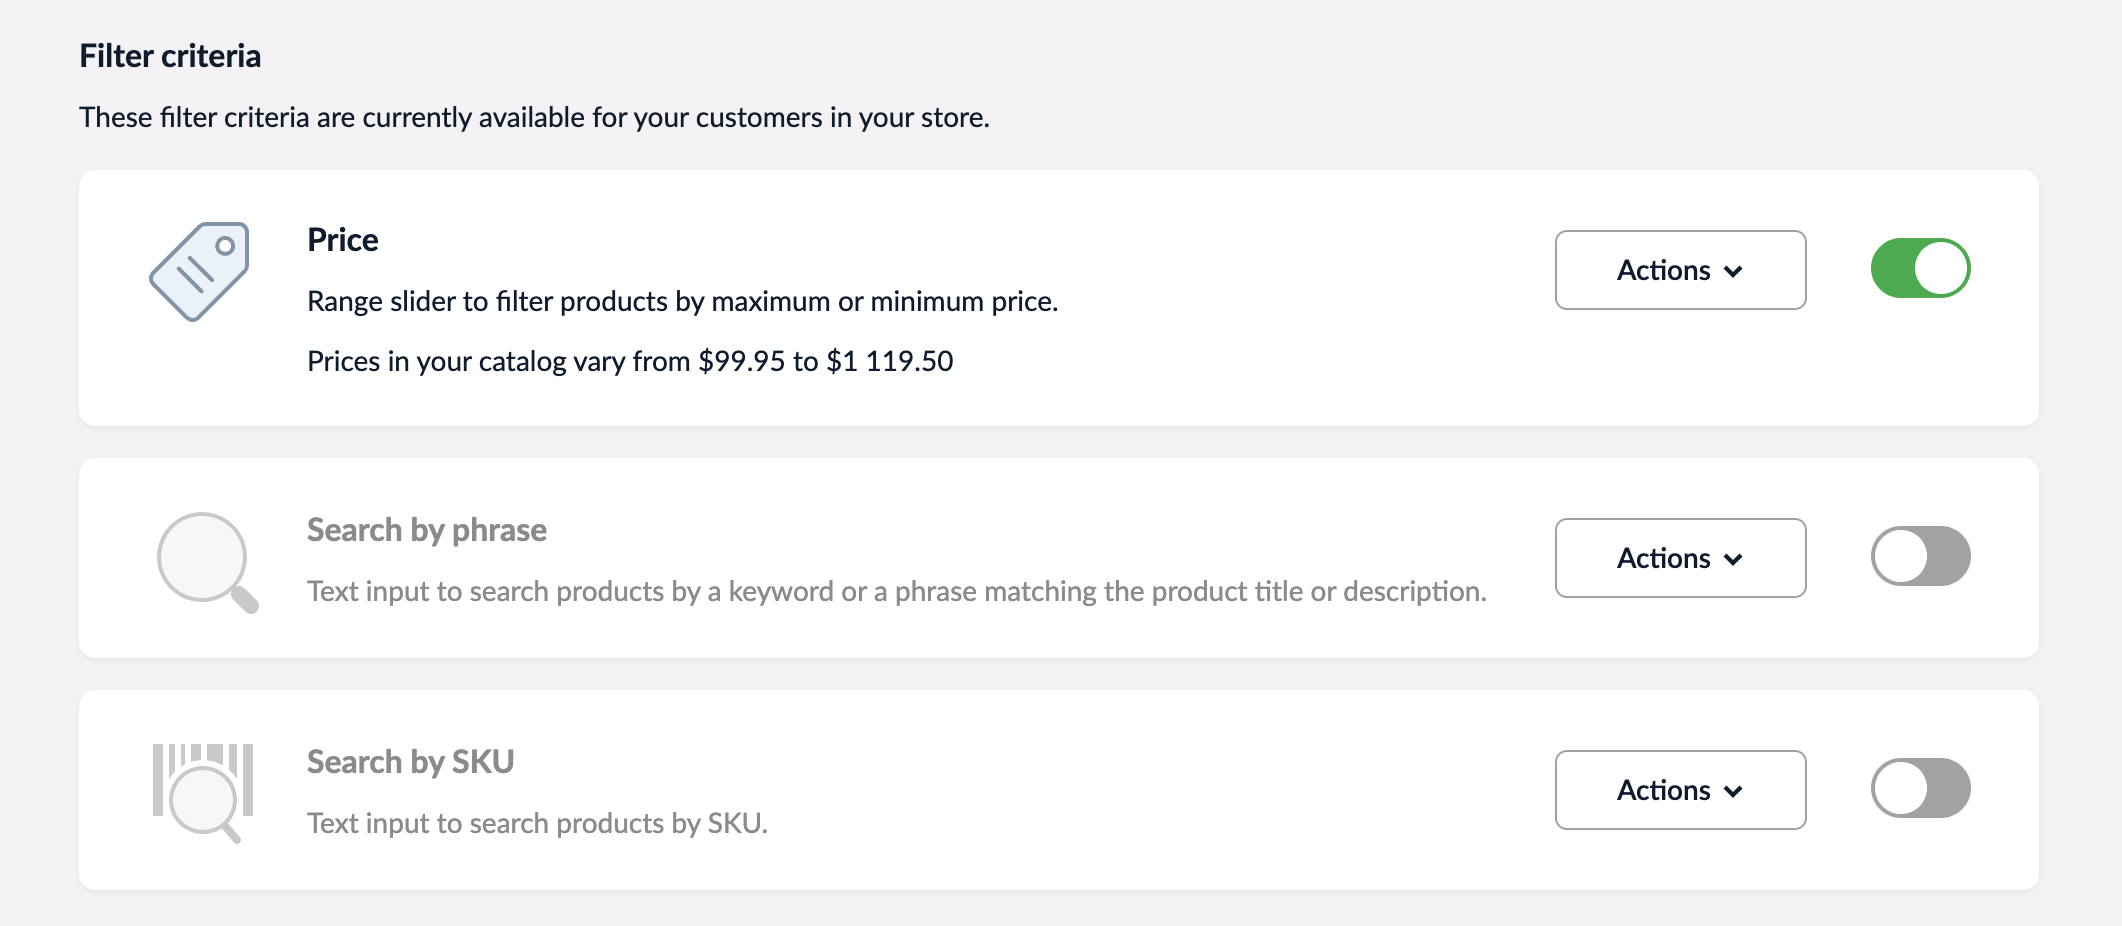The image size is (2122, 926).
Task: Click the magnifier inside the barcode graphic
Action: tap(205, 800)
